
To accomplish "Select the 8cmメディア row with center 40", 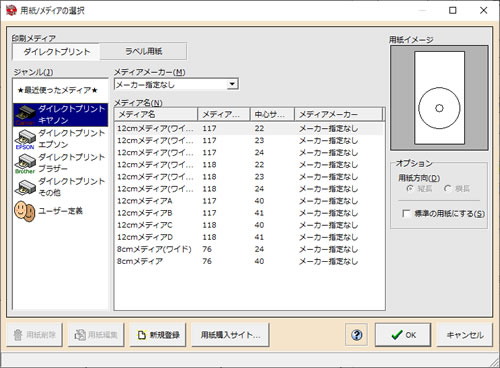I will pos(249,261).
